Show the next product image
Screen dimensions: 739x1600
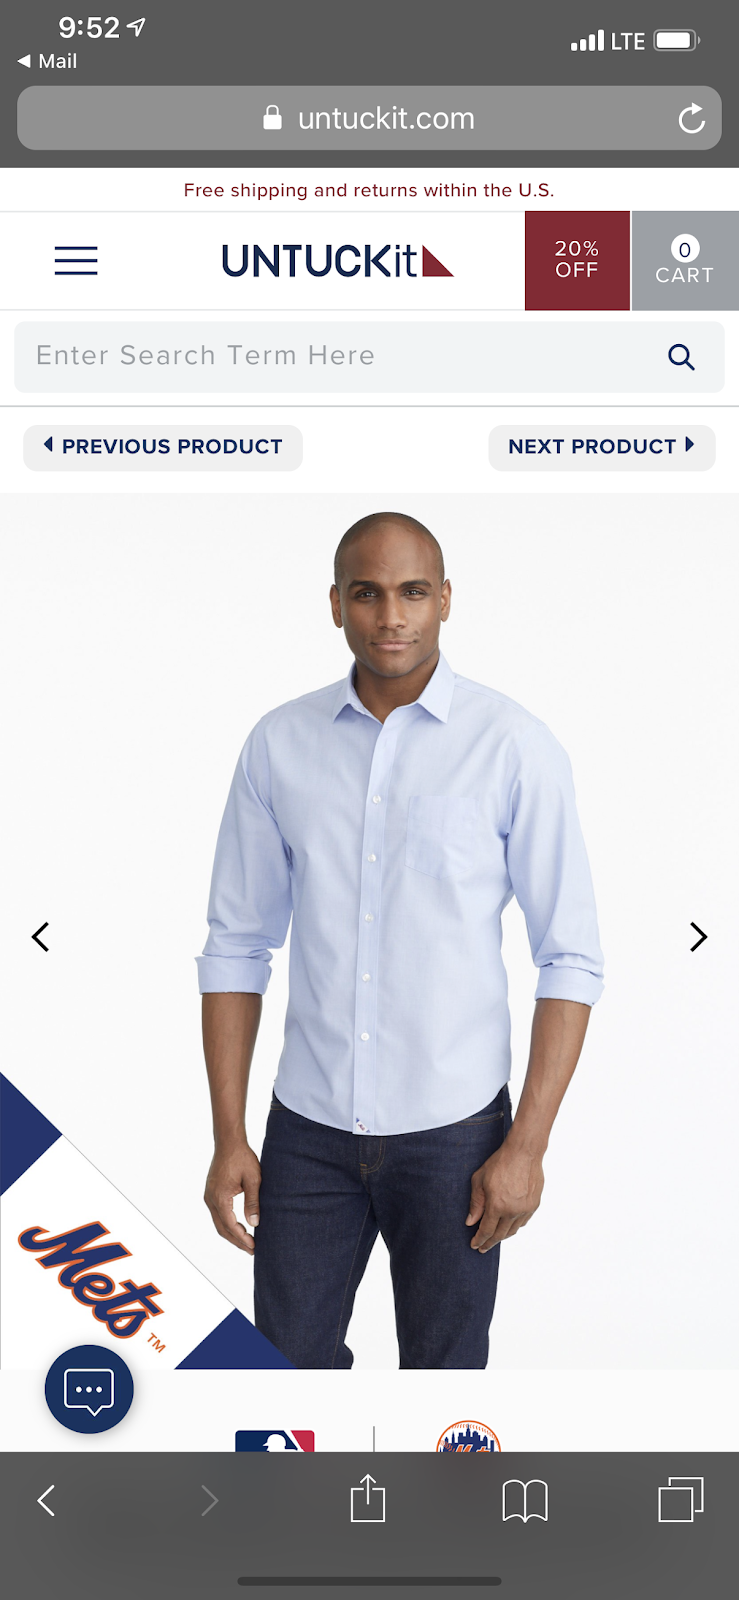pos(698,937)
